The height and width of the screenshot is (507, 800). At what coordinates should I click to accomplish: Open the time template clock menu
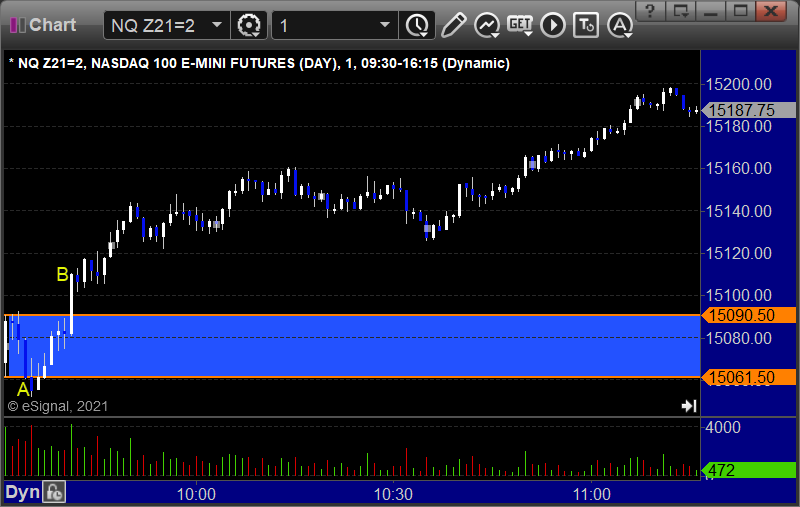[417, 25]
